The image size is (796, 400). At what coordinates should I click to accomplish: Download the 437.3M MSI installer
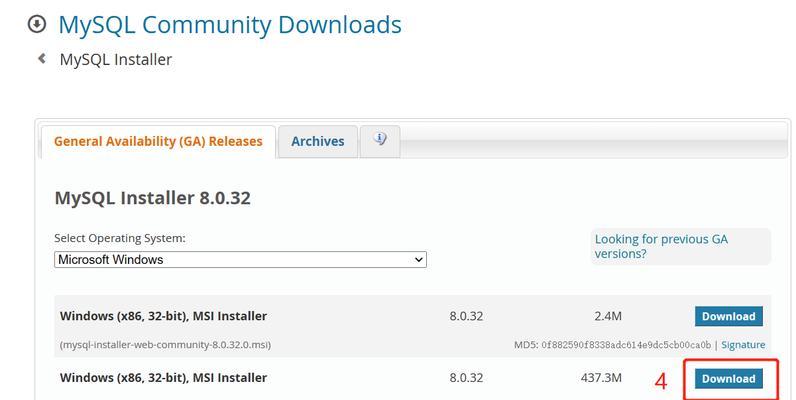click(x=728, y=379)
